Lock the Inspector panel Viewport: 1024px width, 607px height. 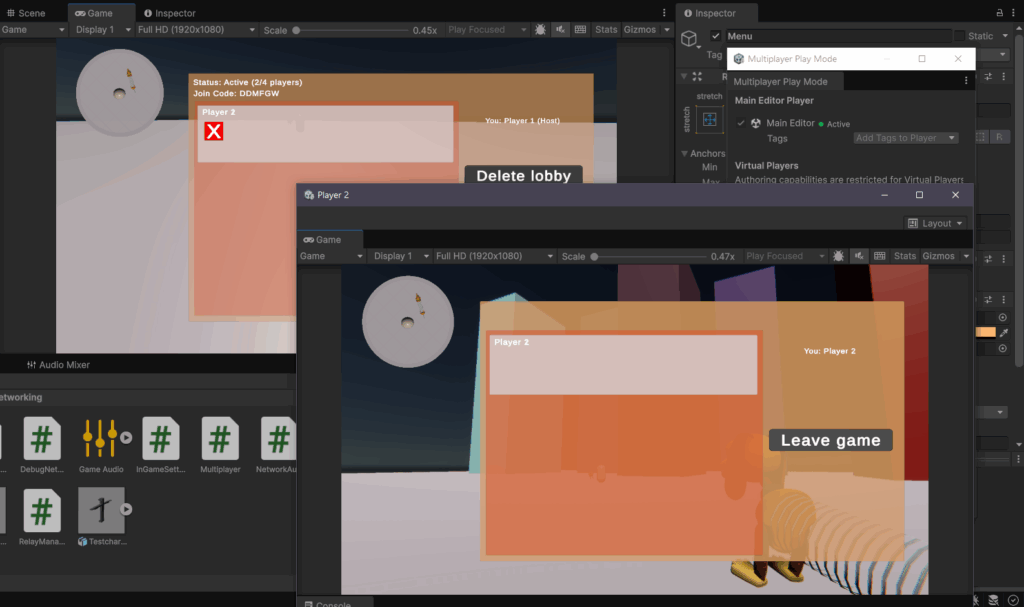point(999,13)
